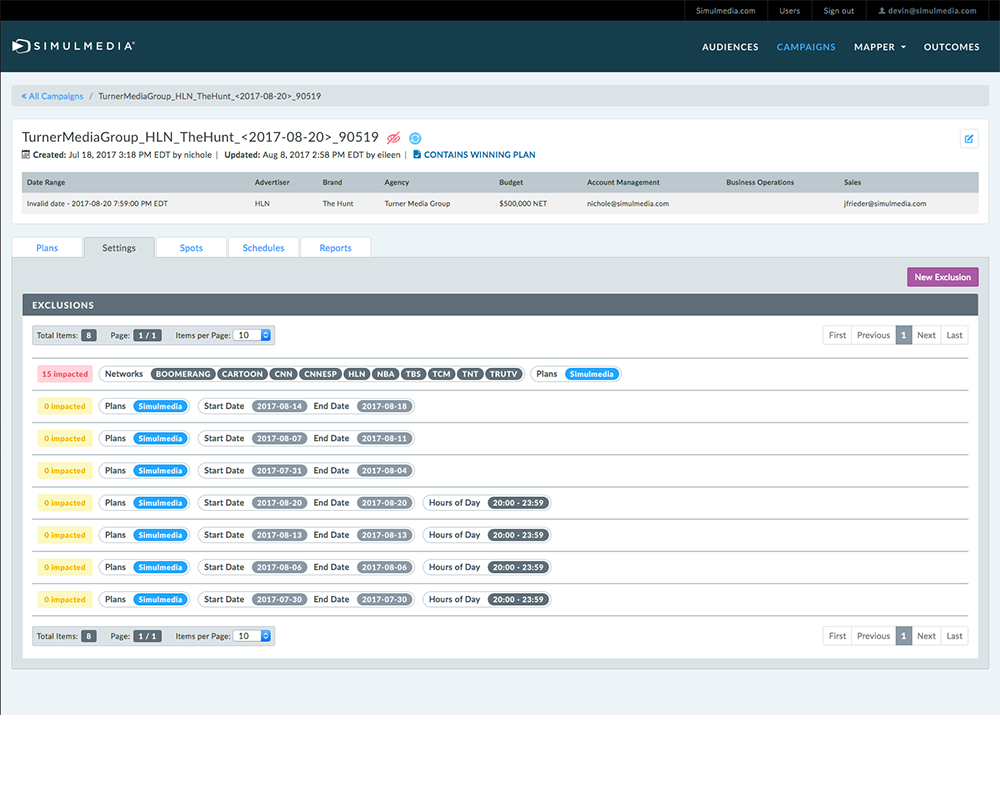1000x808 pixels.
Task: Open the Reports tab
Action: pyautogui.click(x=335, y=247)
